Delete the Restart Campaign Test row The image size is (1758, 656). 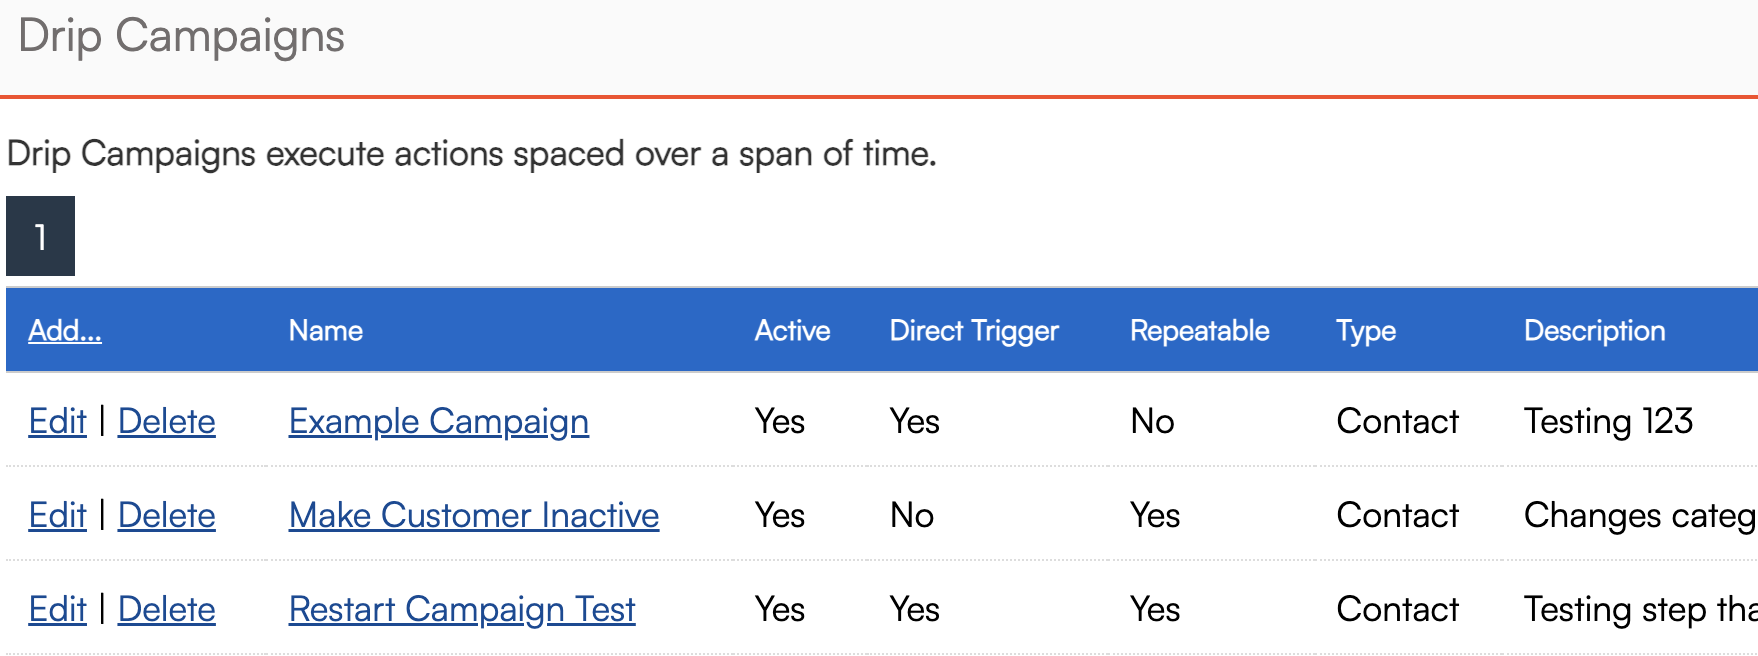[x=166, y=610]
